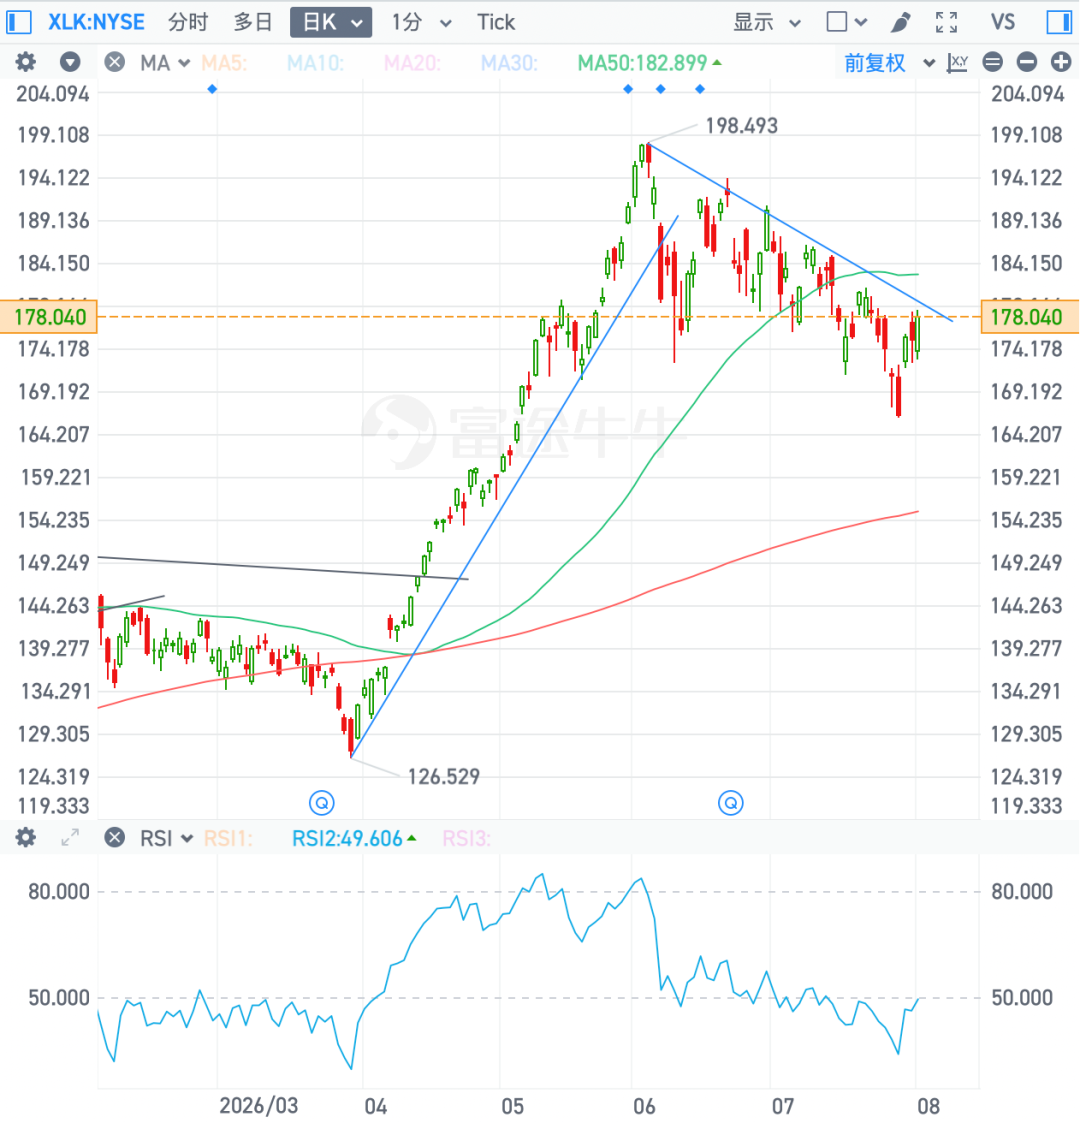
Task: Toggle the MA5 line visibility
Action: tap(224, 63)
